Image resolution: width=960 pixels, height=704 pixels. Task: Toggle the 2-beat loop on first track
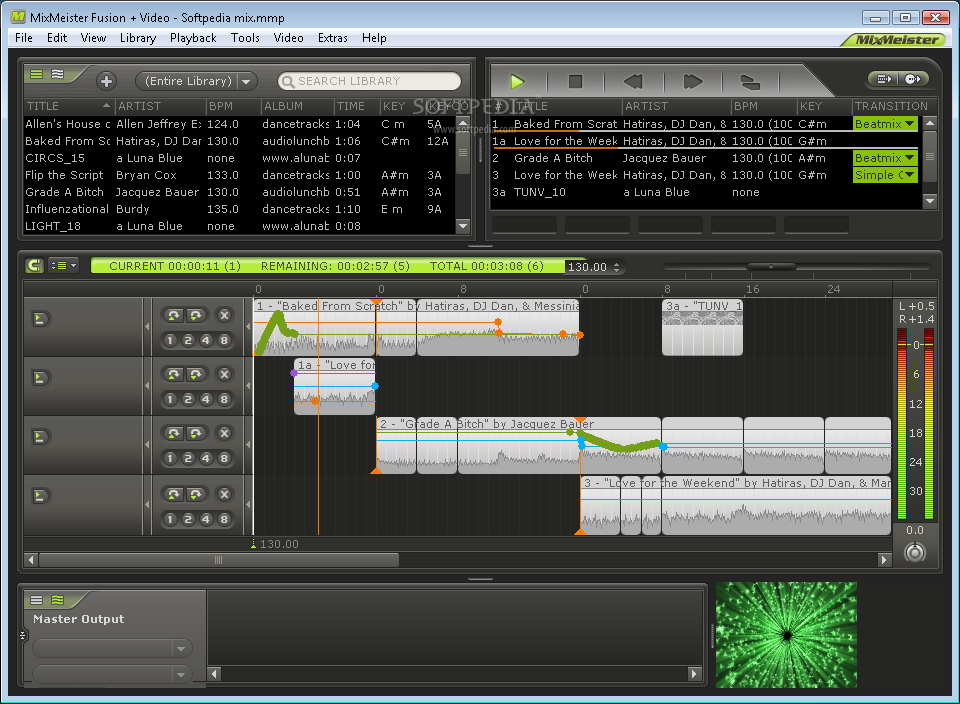pyautogui.click(x=188, y=340)
